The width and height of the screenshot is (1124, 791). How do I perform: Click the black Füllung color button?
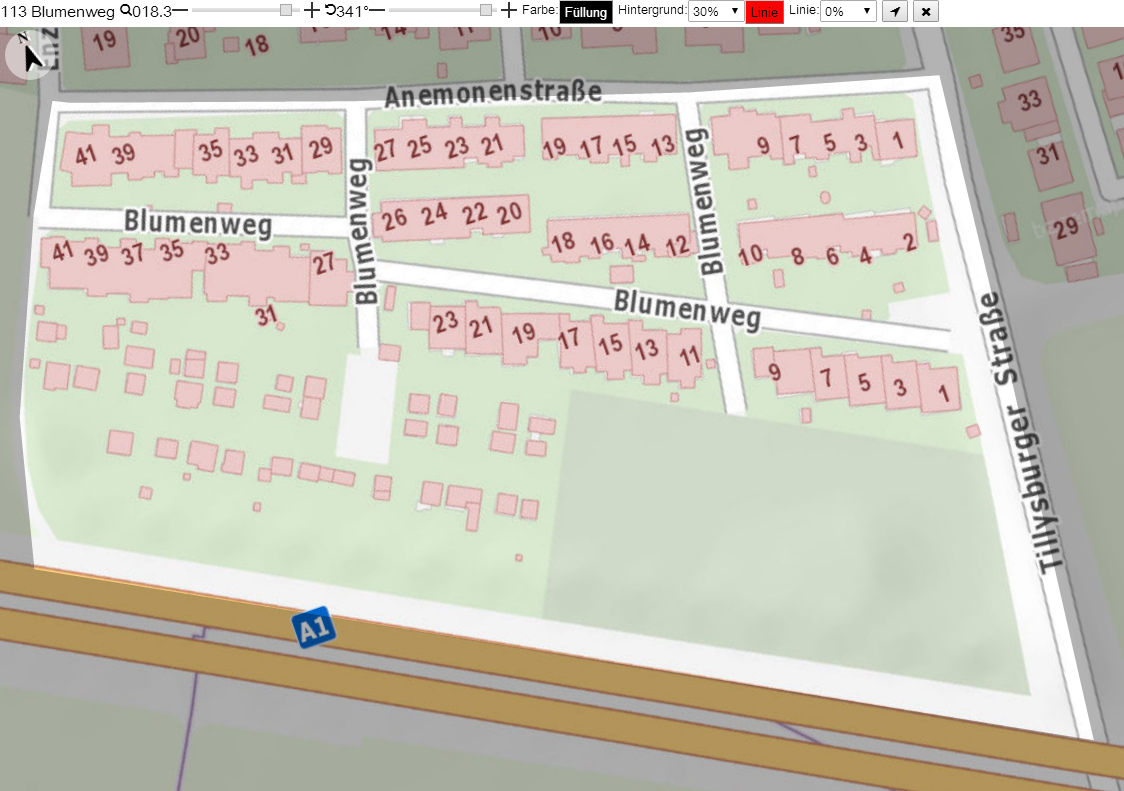pyautogui.click(x=586, y=12)
